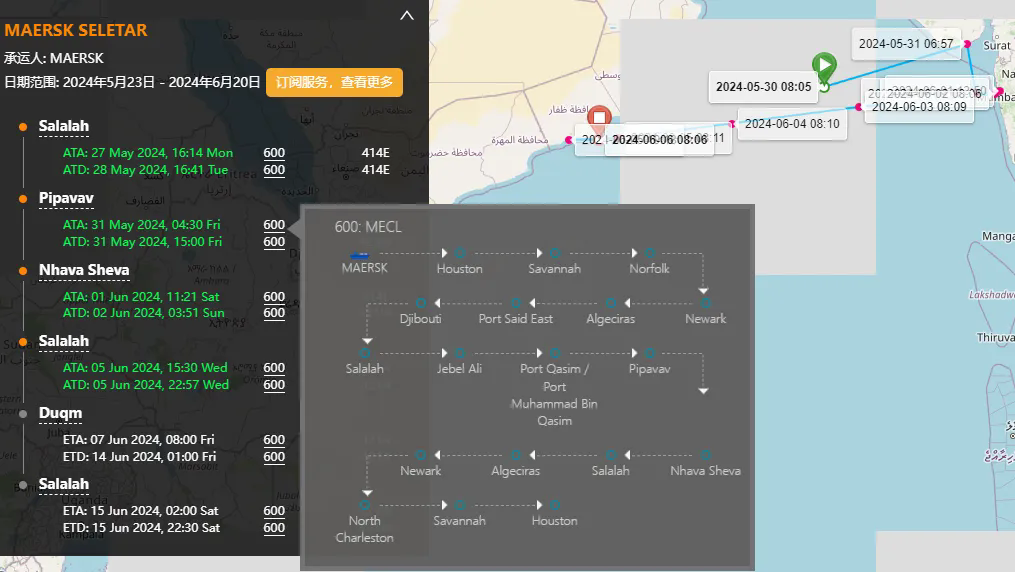The image size is (1015, 572).
Task: Collapse the vessel panel with the up chevron
Action: tap(407, 16)
